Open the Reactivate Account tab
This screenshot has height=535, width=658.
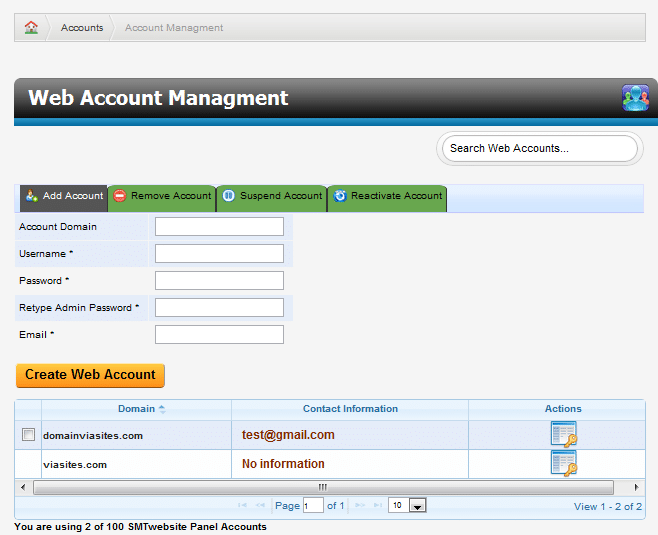[x=387, y=197]
